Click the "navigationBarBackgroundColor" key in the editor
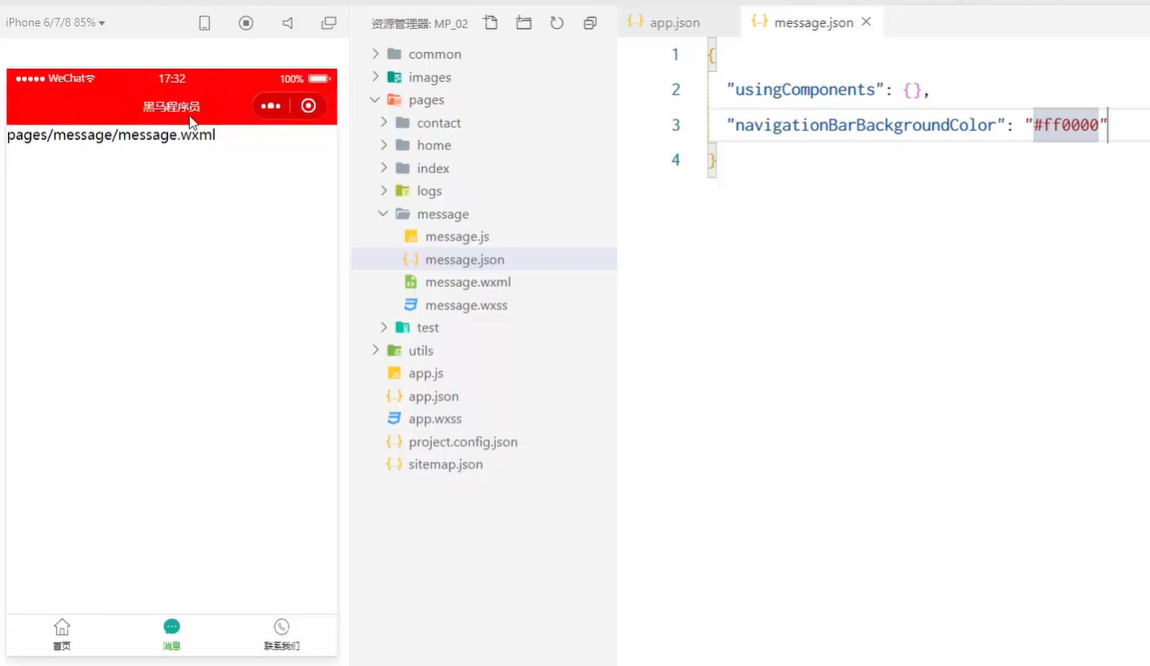This screenshot has height=666, width=1150. tap(865, 125)
